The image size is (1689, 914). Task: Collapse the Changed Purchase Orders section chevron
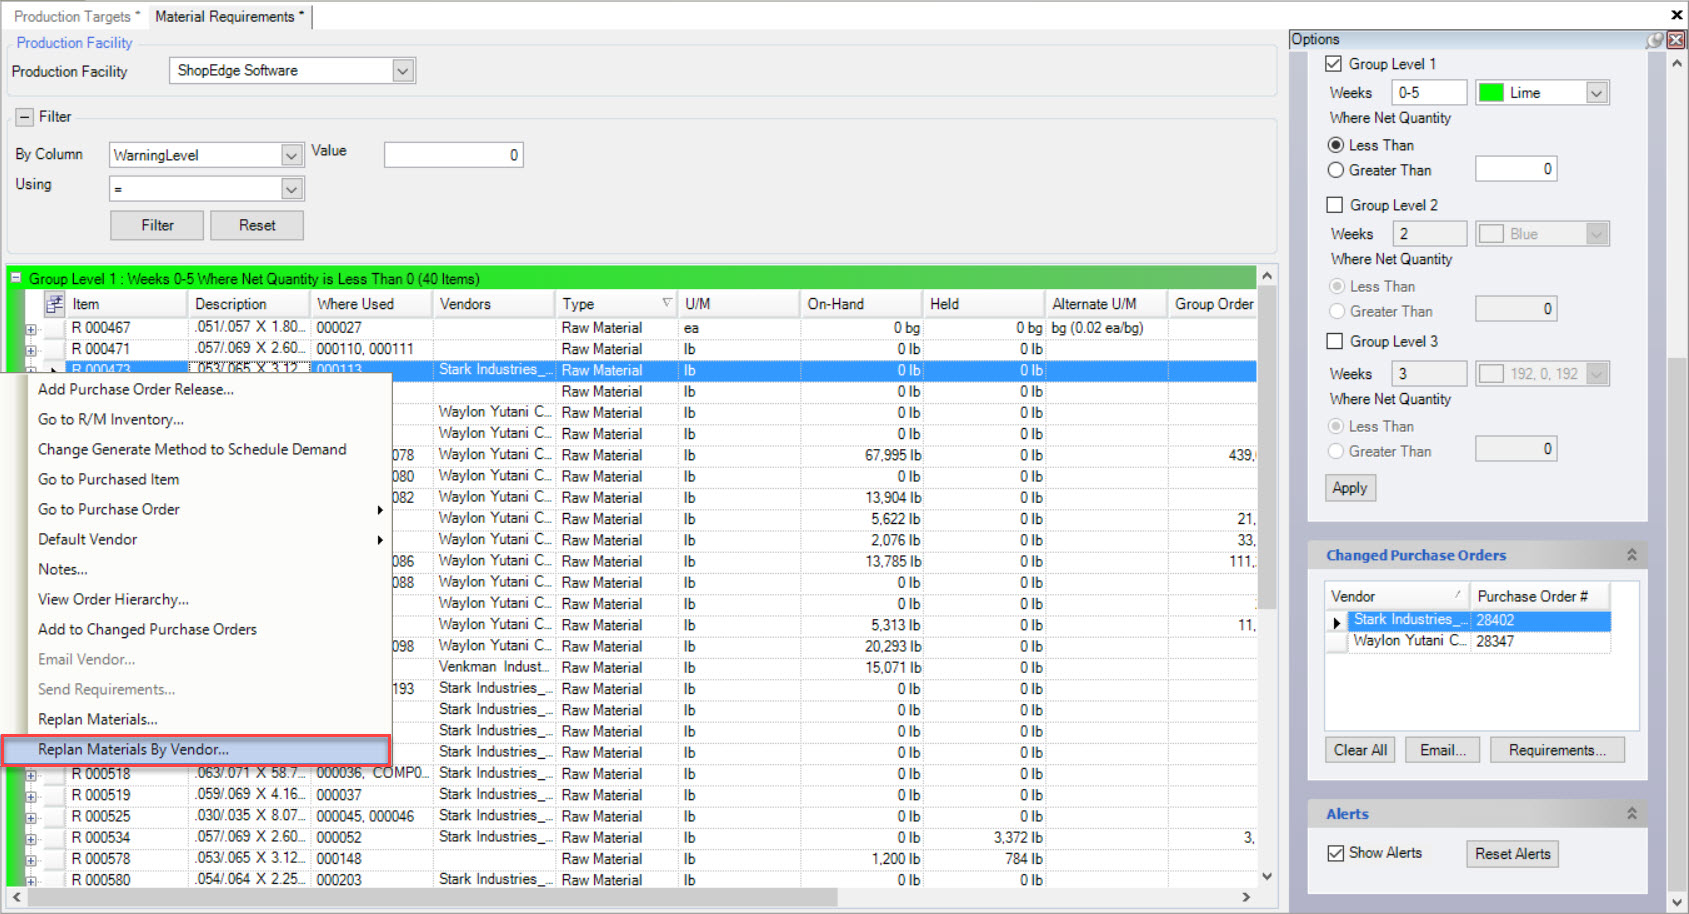(1631, 555)
